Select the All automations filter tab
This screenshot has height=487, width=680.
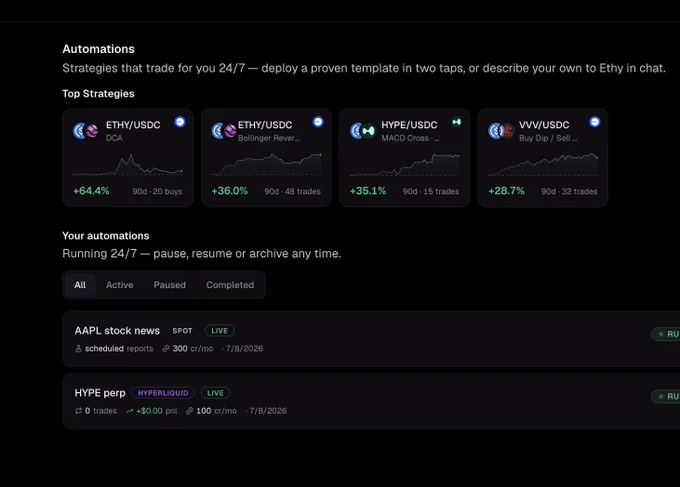80,285
